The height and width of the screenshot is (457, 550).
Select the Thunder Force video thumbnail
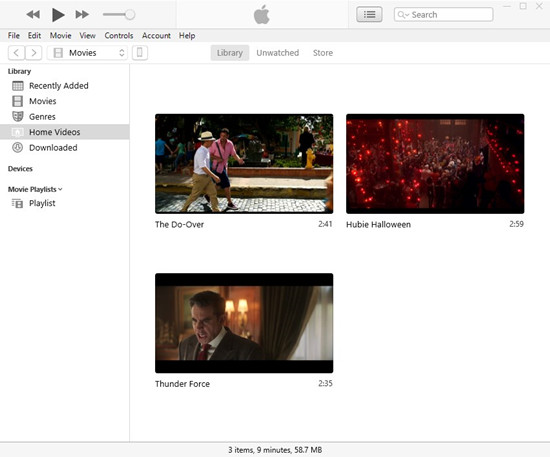(244, 323)
